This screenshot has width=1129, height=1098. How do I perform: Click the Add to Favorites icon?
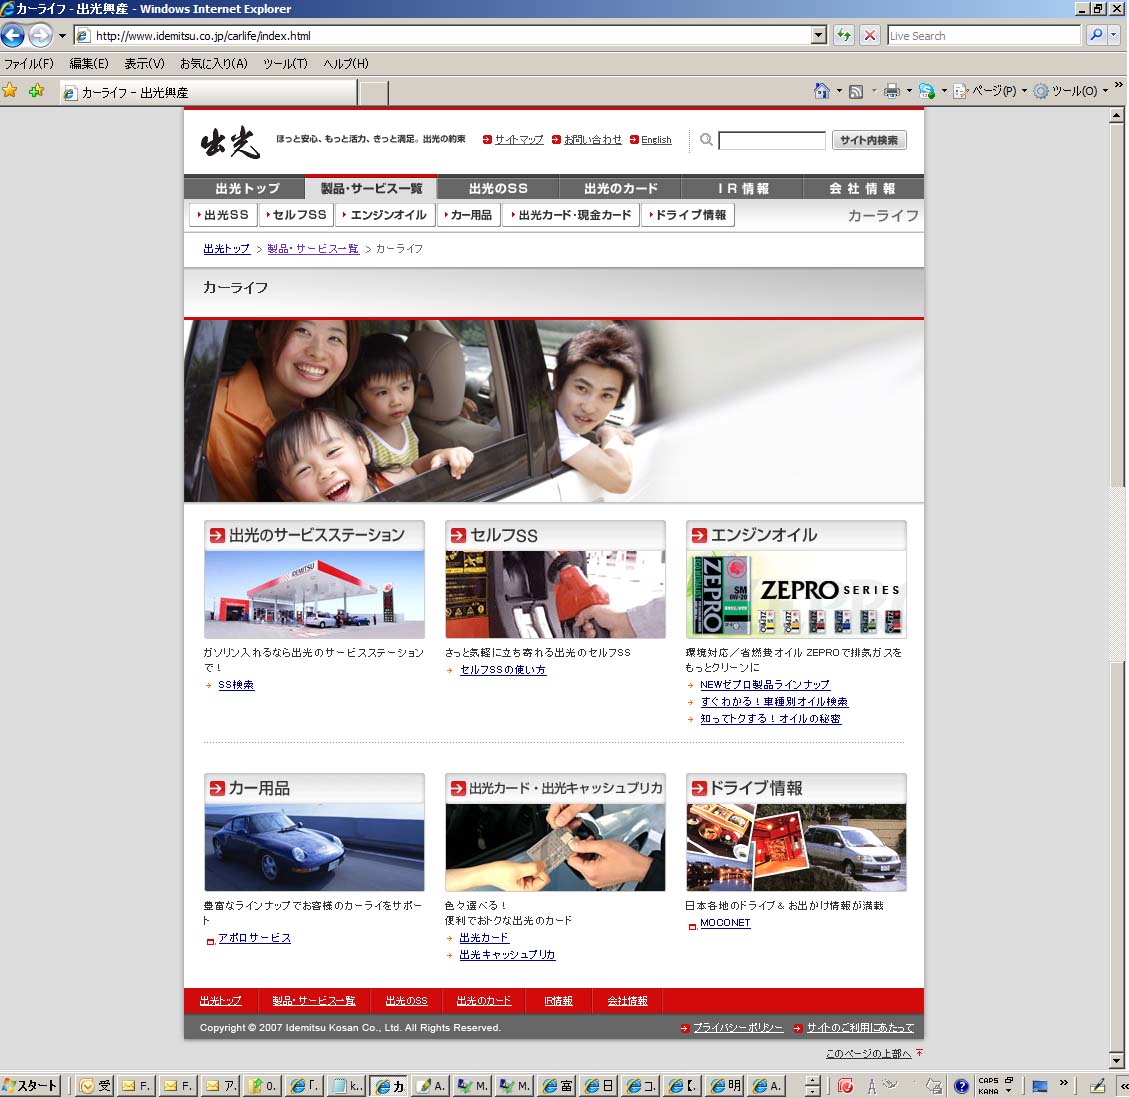(36, 91)
